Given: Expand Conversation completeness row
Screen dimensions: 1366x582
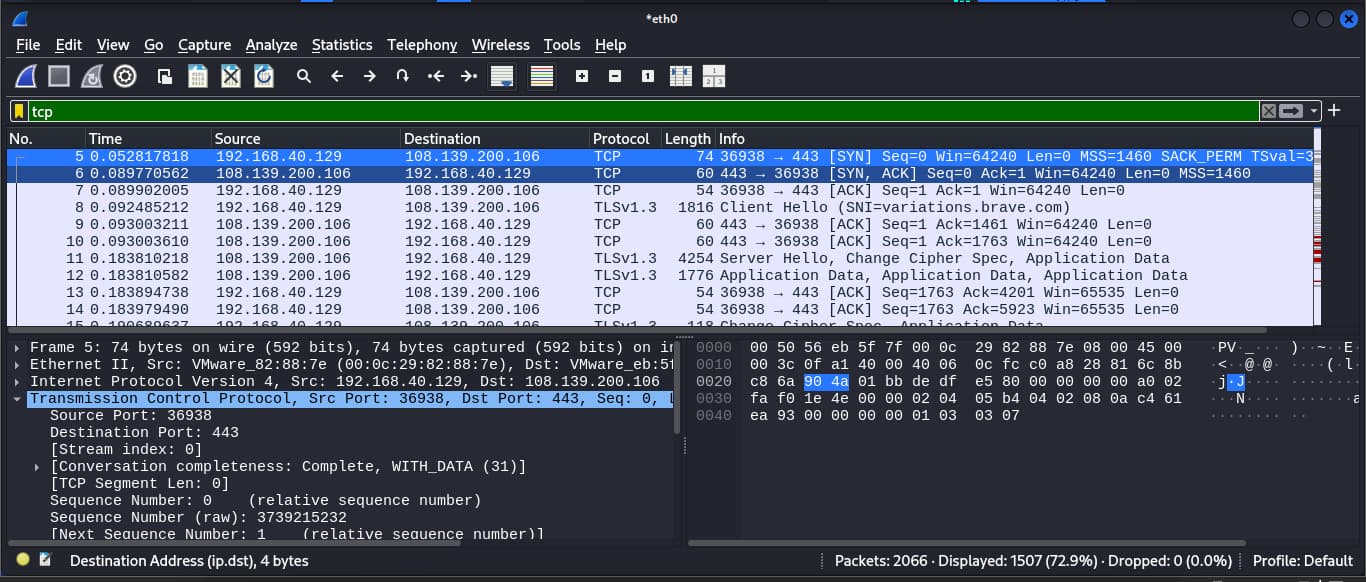Looking at the screenshot, I should [x=37, y=466].
